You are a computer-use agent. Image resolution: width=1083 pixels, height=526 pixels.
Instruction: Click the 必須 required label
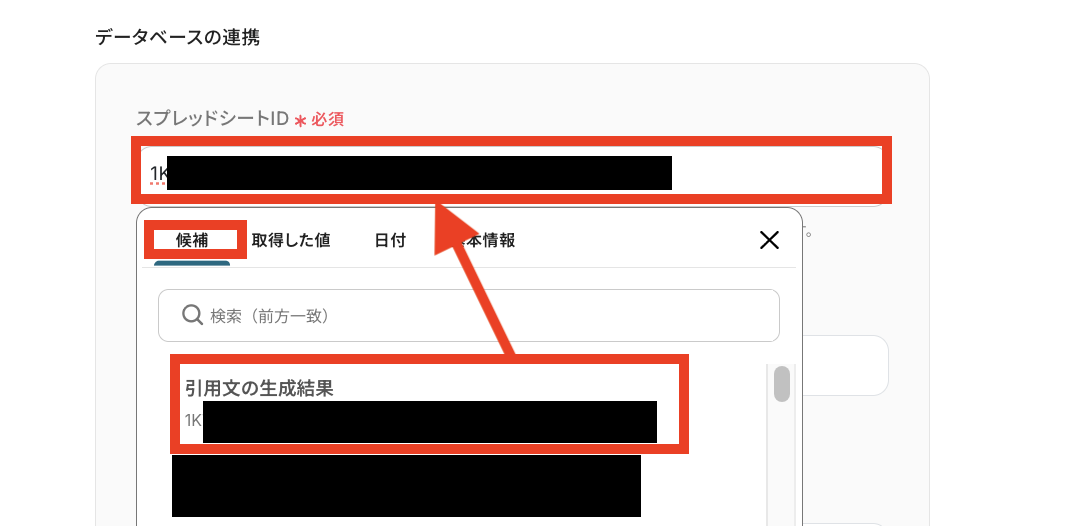point(327,120)
